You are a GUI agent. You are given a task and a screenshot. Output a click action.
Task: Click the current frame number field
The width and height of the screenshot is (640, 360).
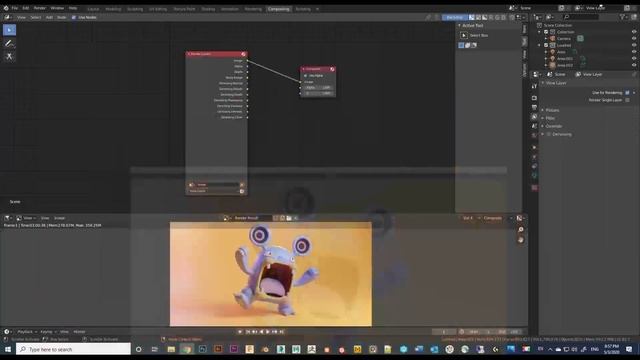click(x=444, y=332)
